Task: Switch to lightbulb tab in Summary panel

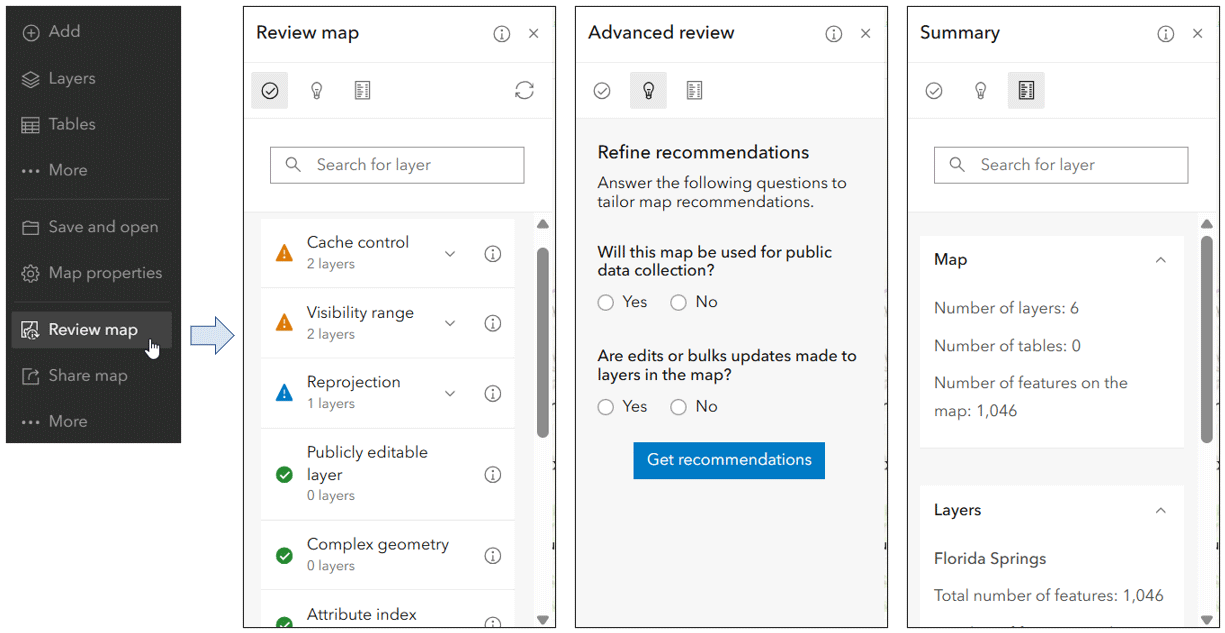Action: (x=981, y=91)
